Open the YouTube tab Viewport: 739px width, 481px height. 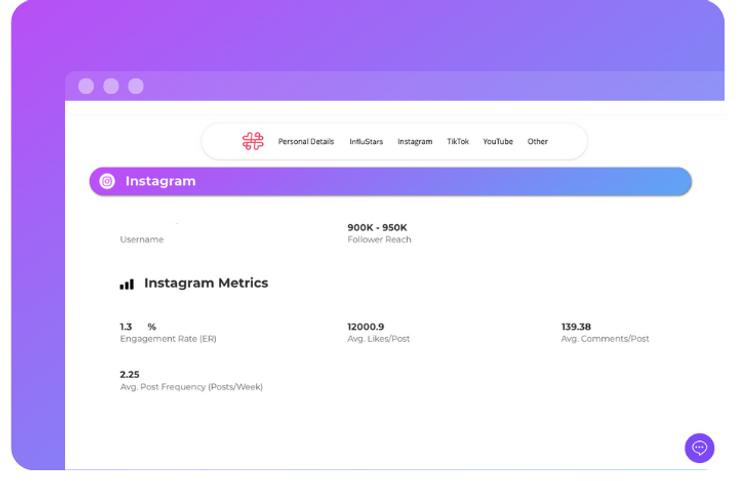[x=498, y=141]
